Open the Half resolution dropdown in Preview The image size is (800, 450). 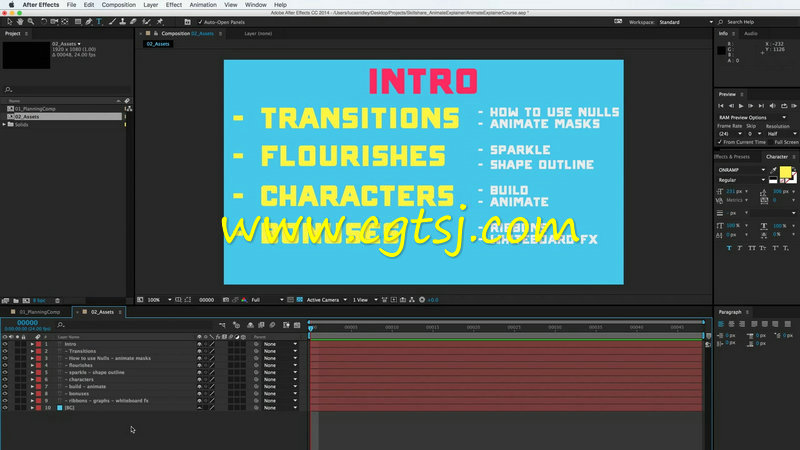(x=782, y=134)
